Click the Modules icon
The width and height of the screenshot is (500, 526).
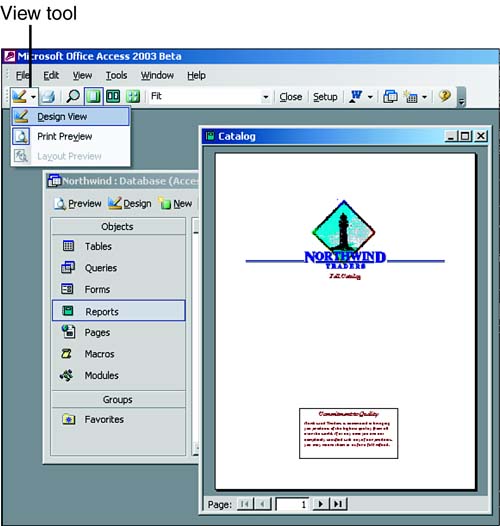(66, 375)
